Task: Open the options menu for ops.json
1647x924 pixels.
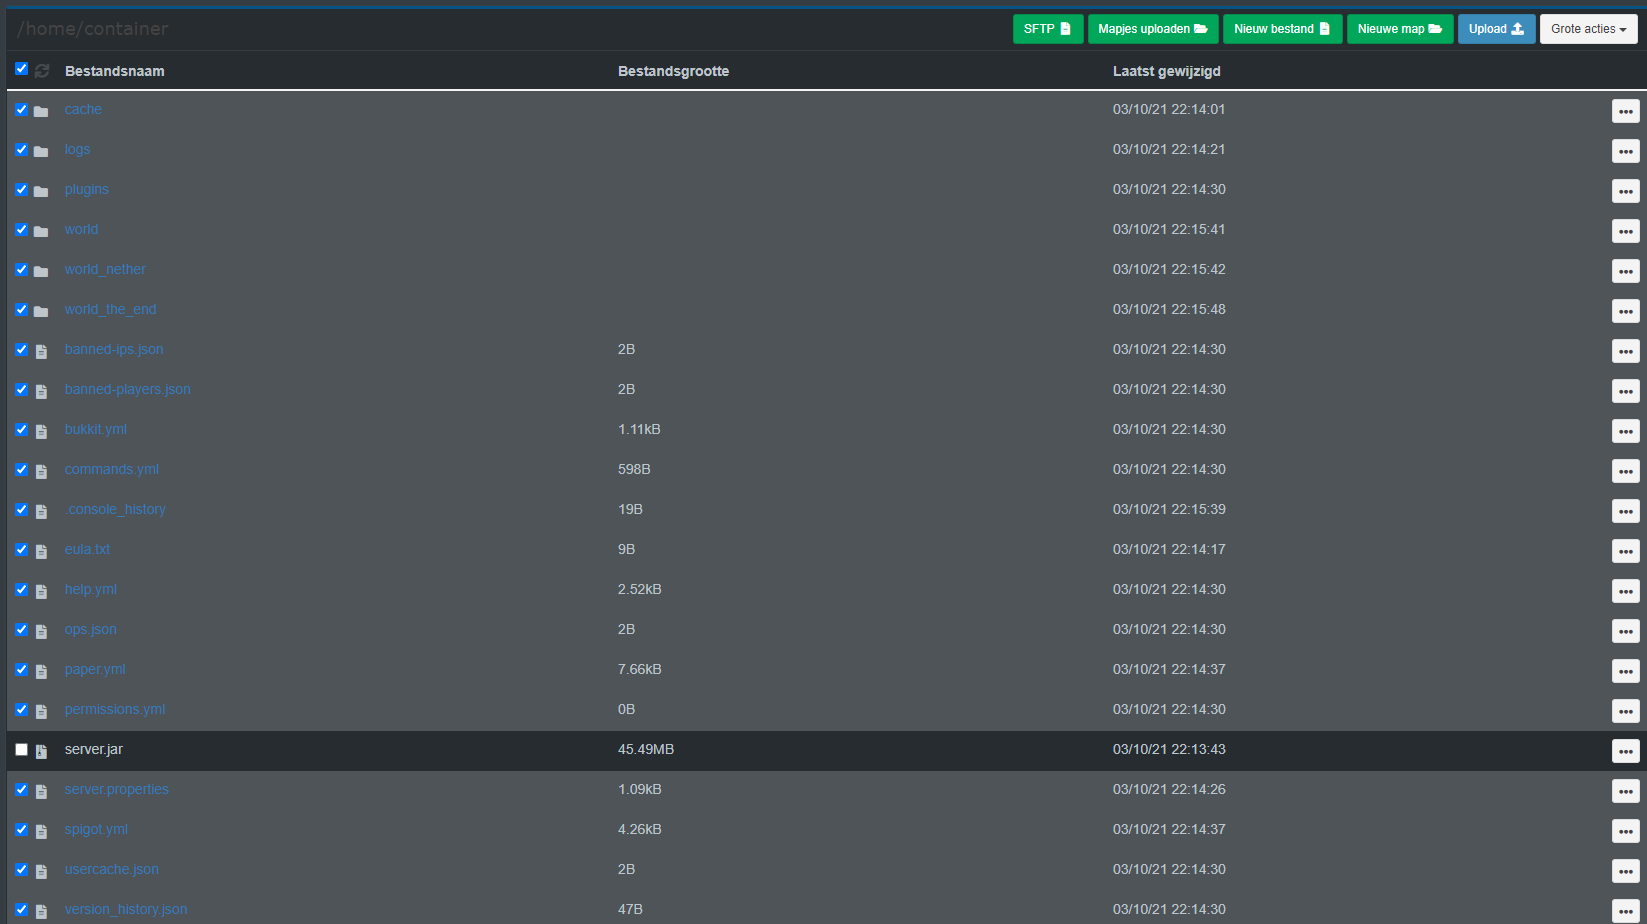Action: pyautogui.click(x=1625, y=631)
